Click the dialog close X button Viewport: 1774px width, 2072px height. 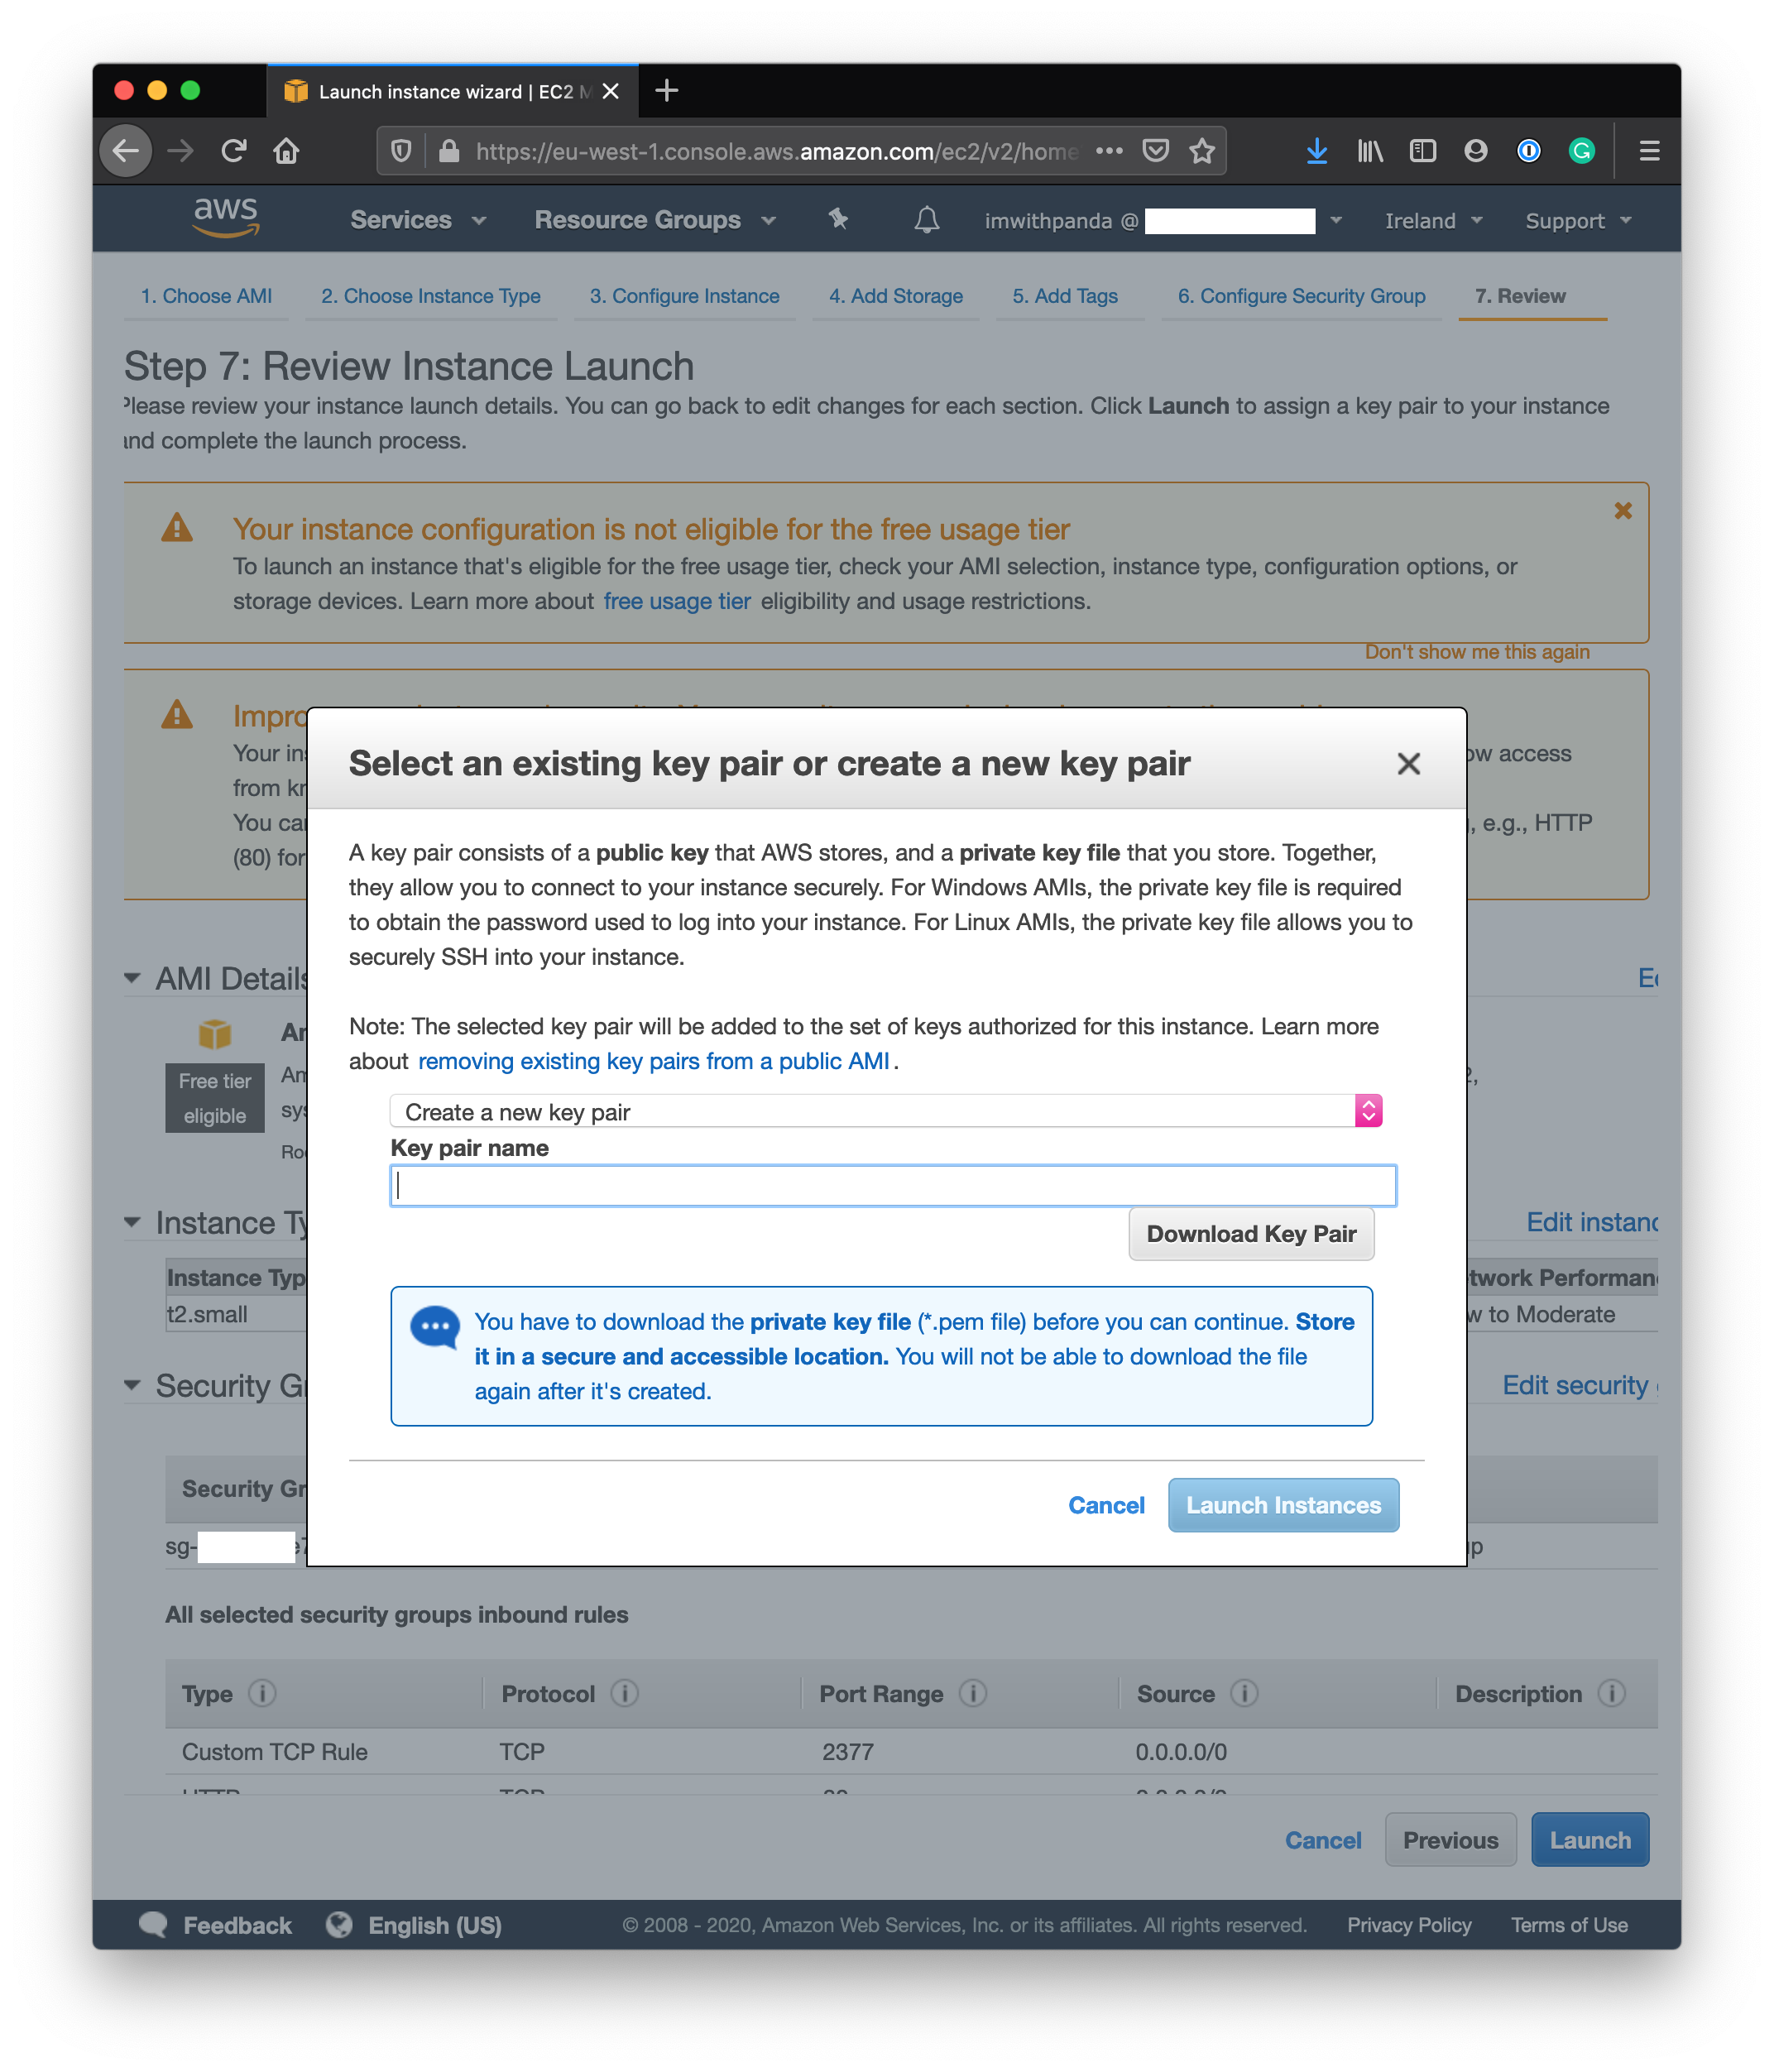coord(1410,764)
